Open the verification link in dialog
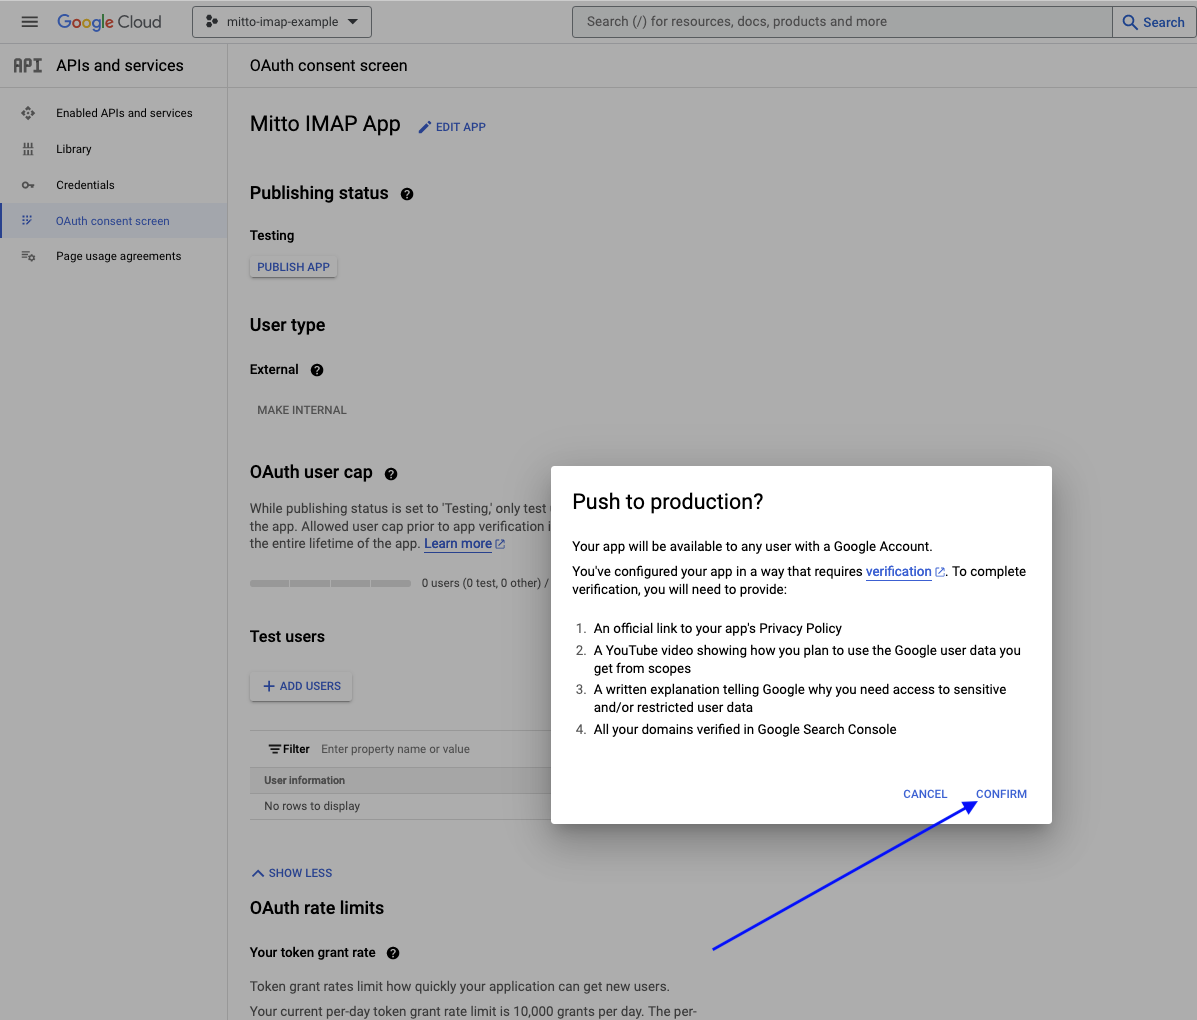The image size is (1197, 1020). point(898,571)
